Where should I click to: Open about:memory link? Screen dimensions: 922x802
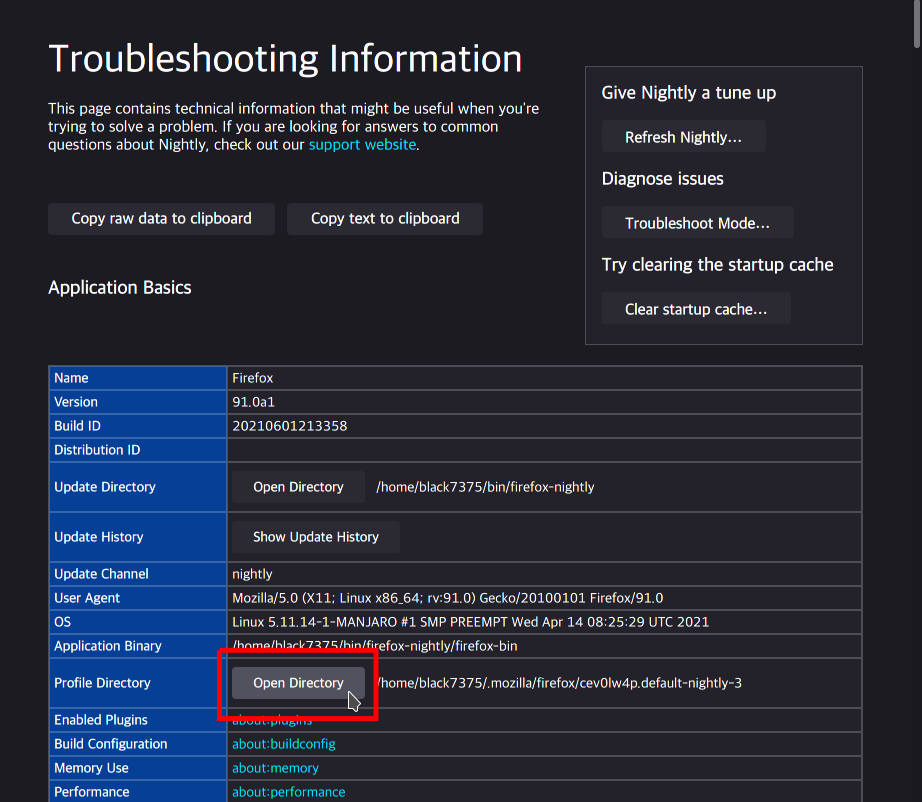pos(275,768)
